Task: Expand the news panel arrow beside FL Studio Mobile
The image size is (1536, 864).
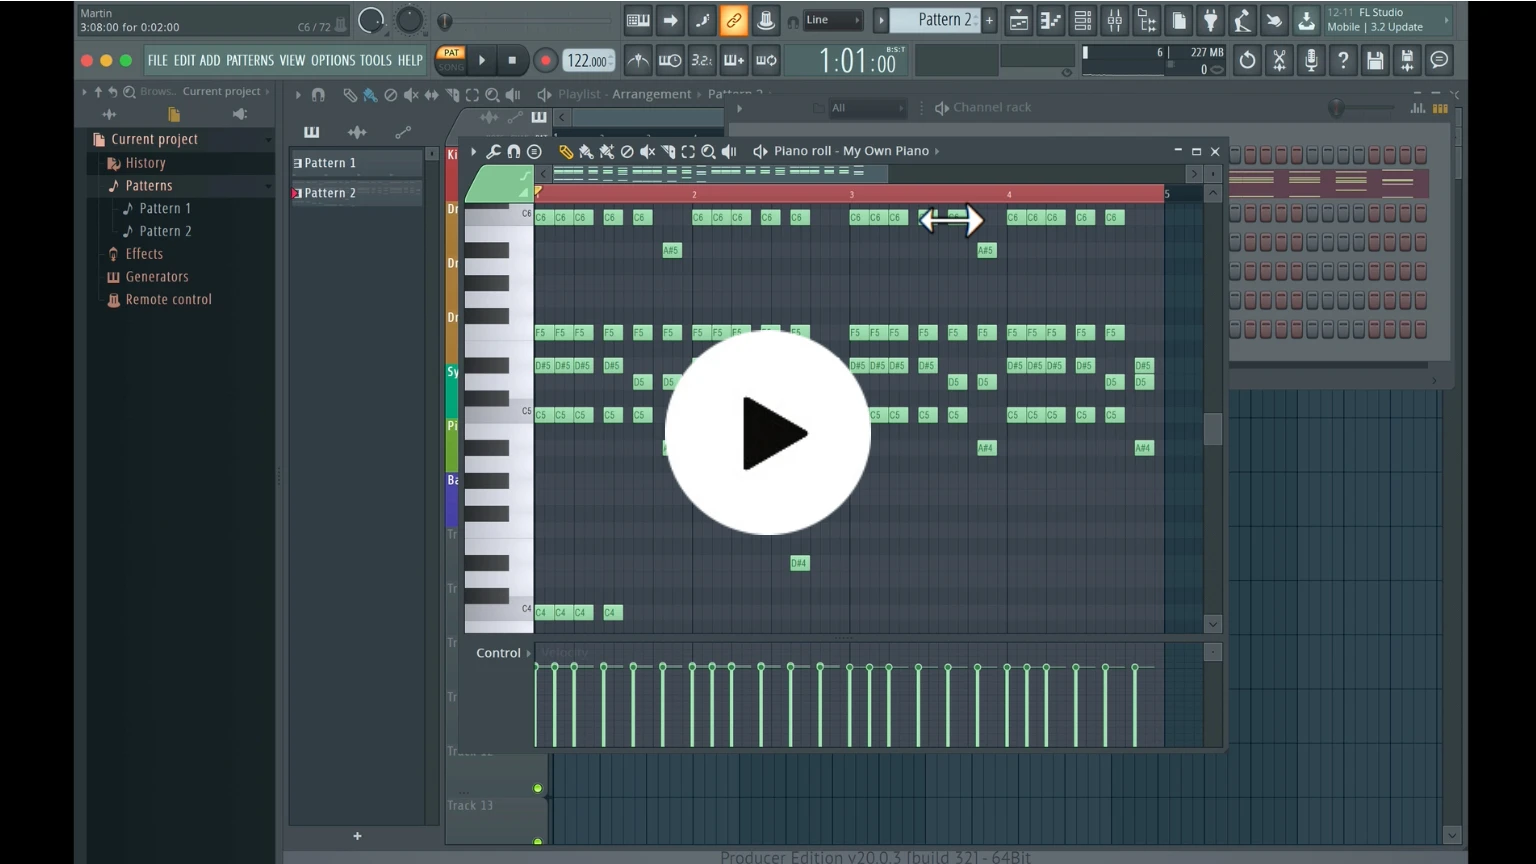Action: 1446,20
